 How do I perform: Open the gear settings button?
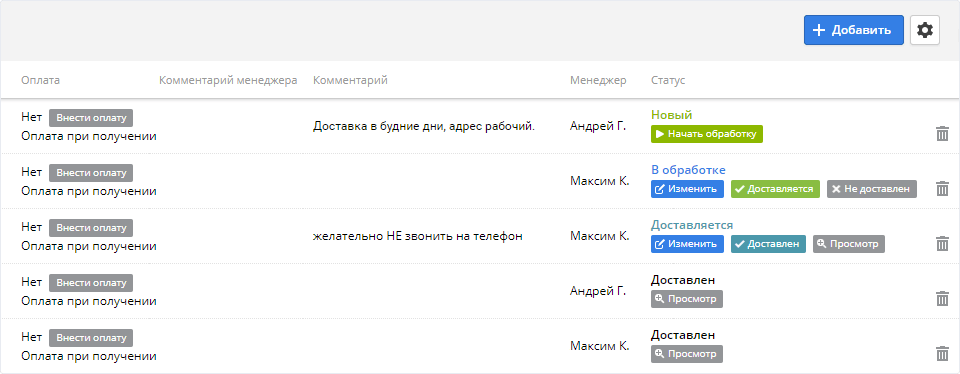[924, 30]
